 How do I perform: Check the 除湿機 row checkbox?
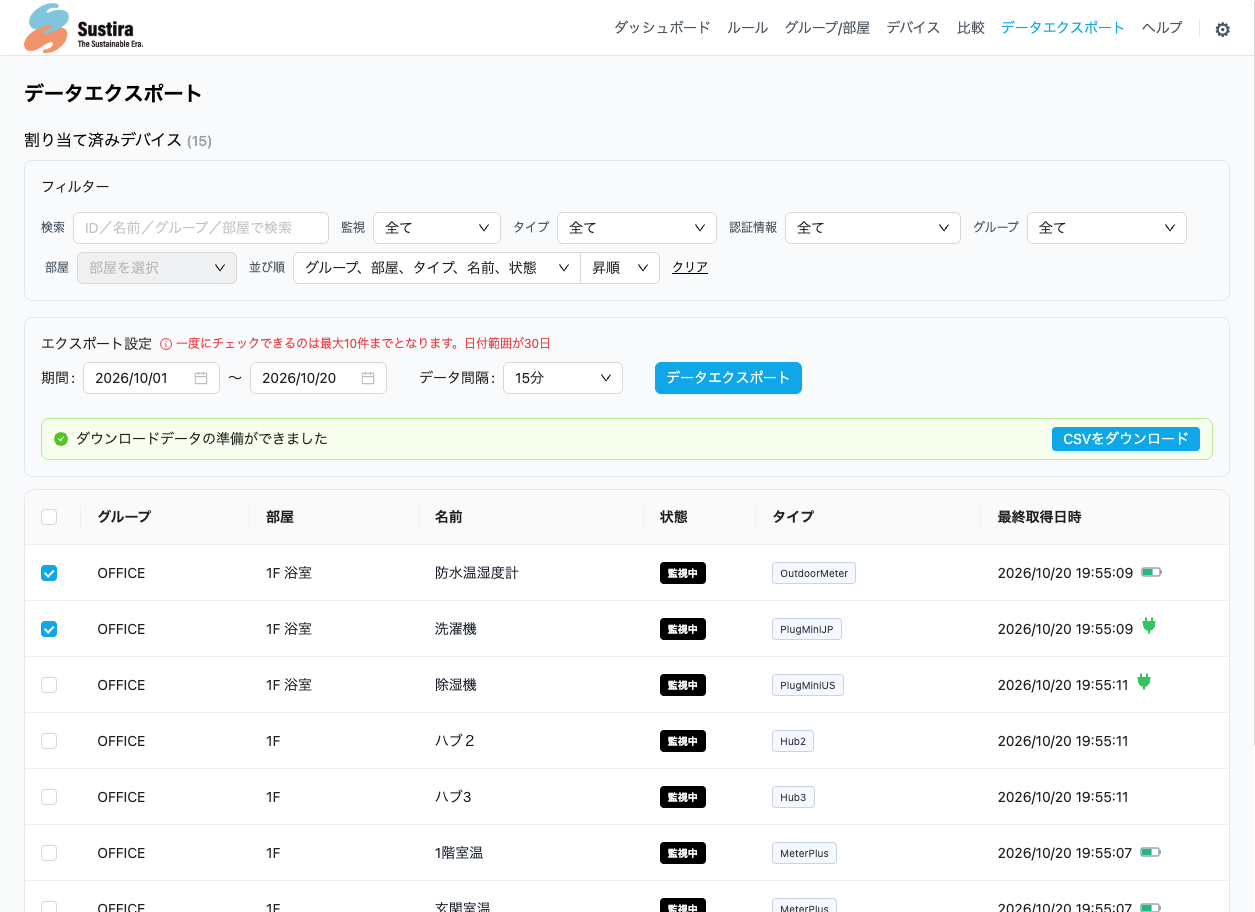(x=49, y=685)
